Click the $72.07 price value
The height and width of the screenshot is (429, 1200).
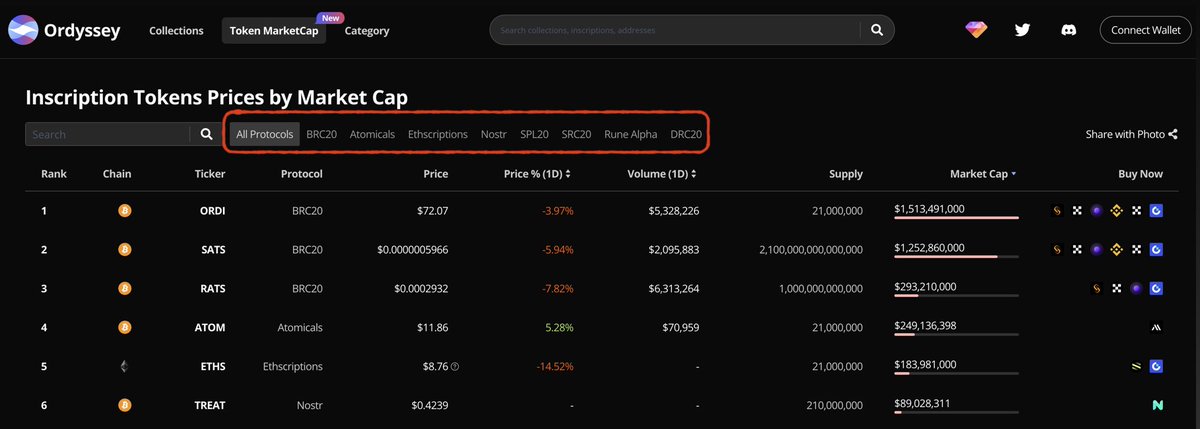point(431,211)
